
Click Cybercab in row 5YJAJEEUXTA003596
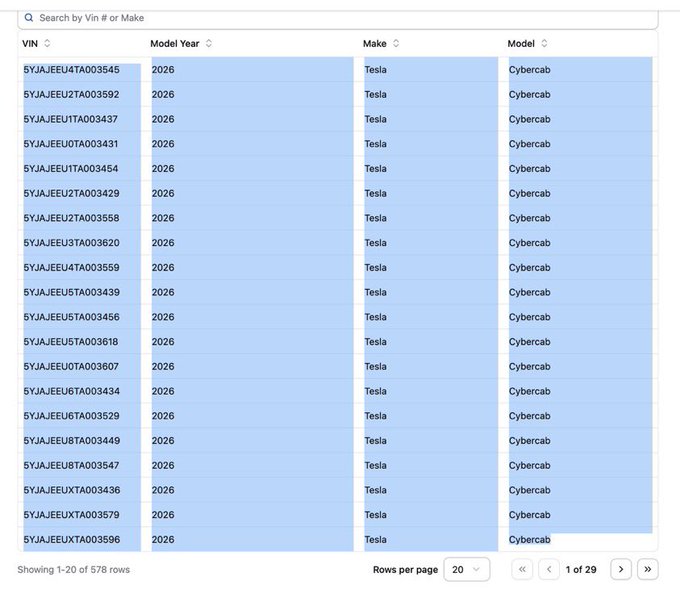530,540
